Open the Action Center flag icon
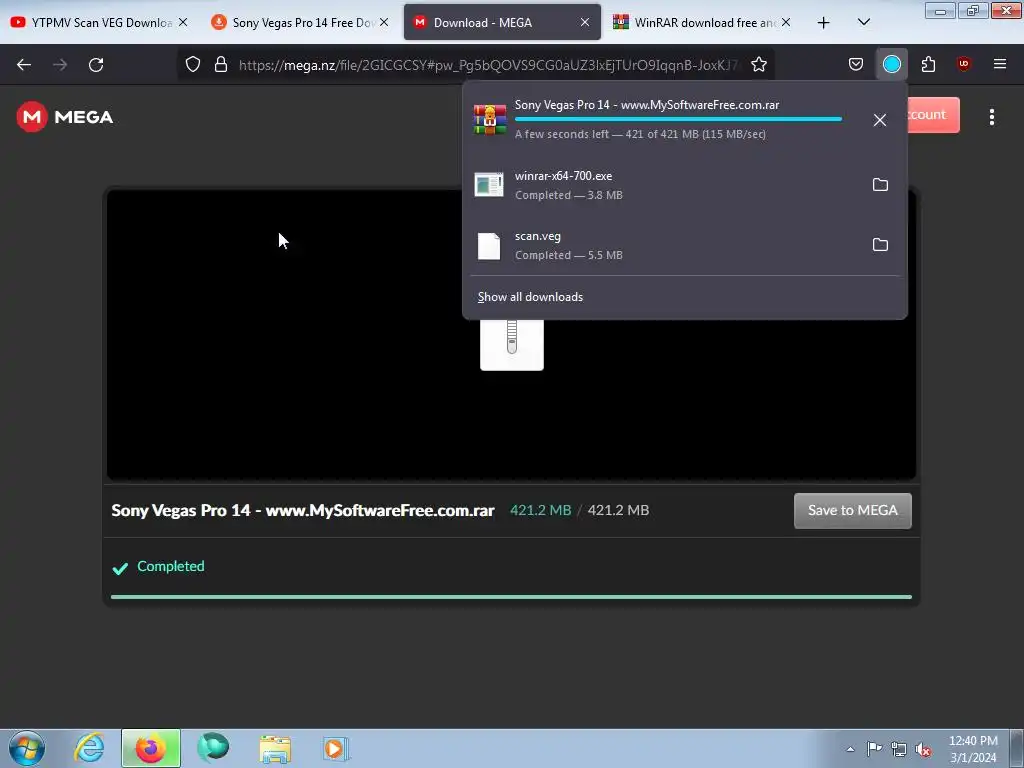The width and height of the screenshot is (1024, 768). point(874,749)
